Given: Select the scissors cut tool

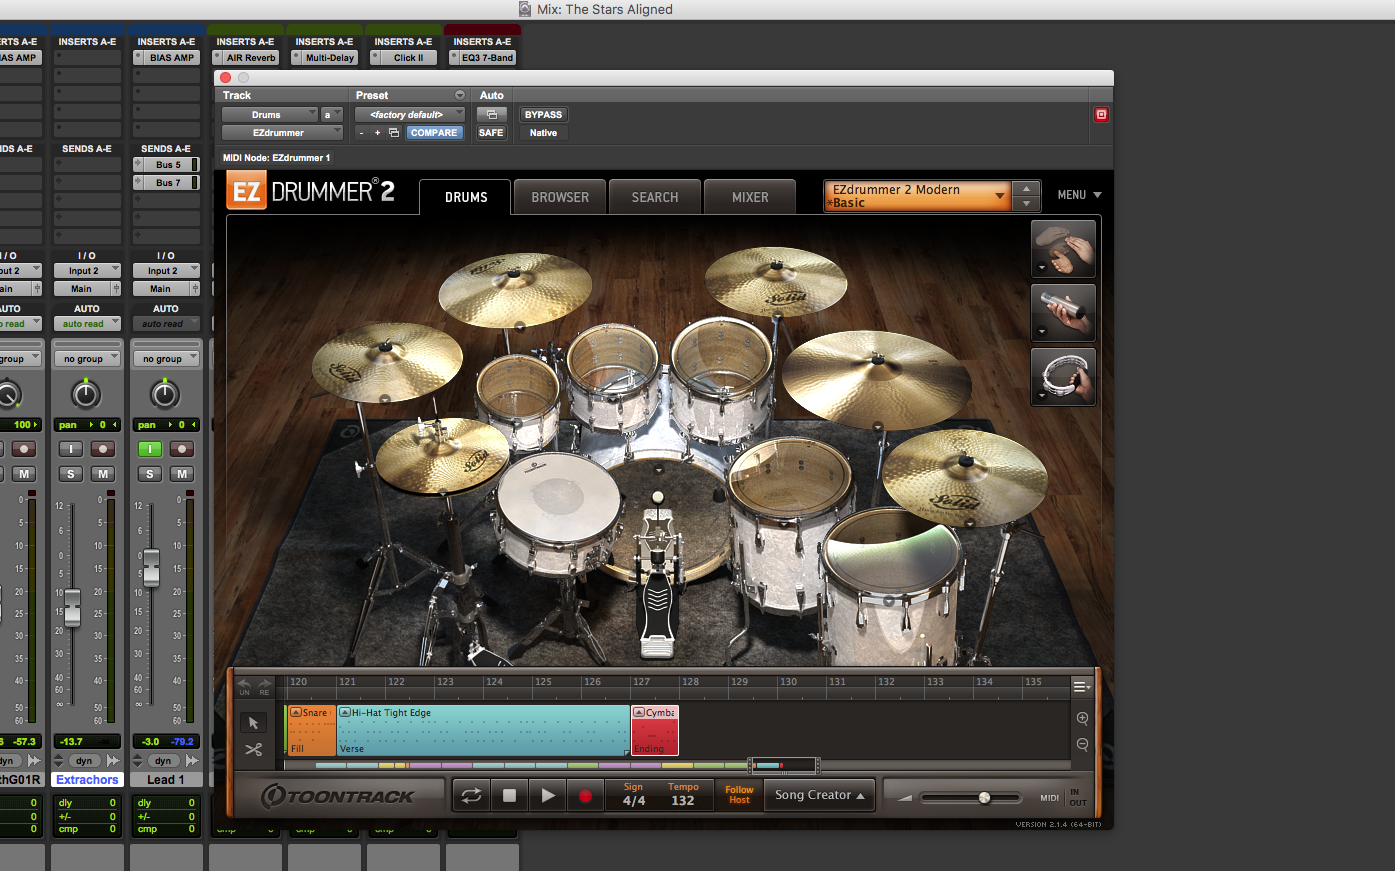Looking at the screenshot, I should pyautogui.click(x=253, y=749).
